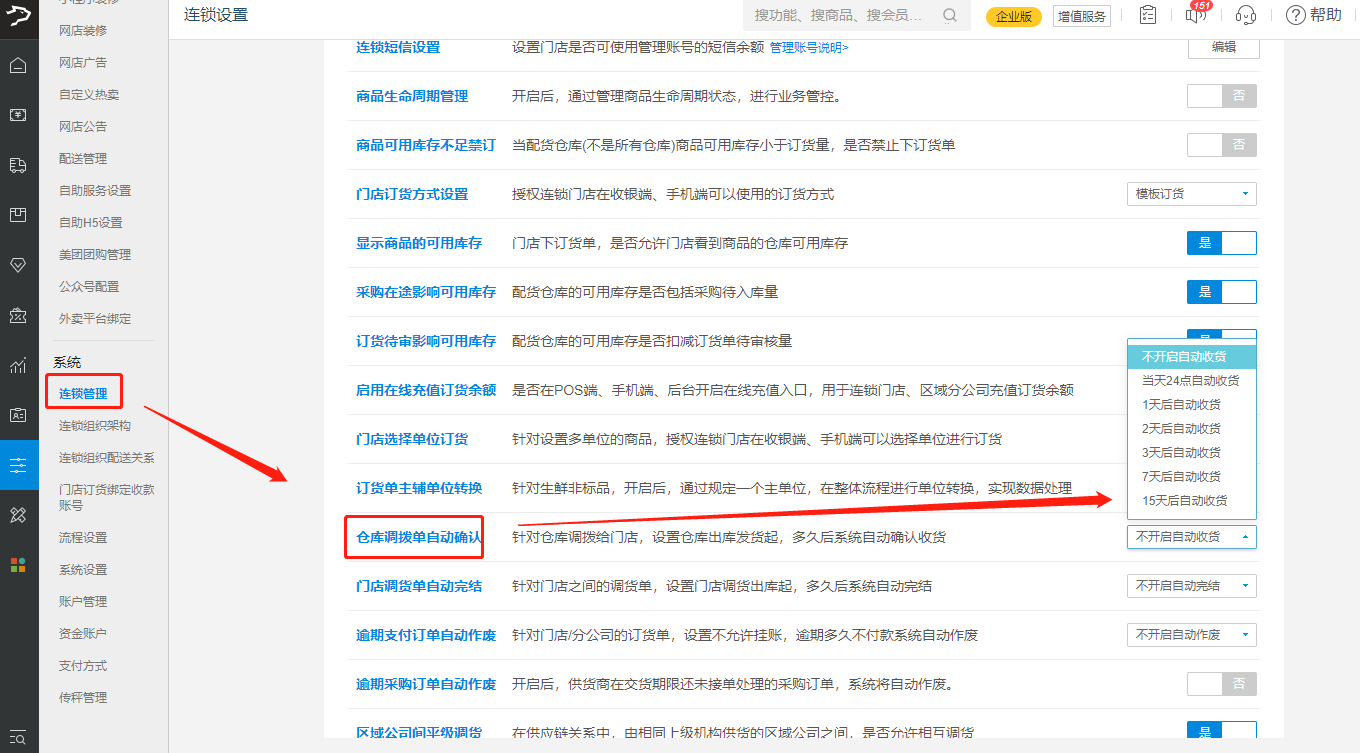Click the clipboard task list icon at top
This screenshot has height=753, width=1360.
click(x=1147, y=15)
